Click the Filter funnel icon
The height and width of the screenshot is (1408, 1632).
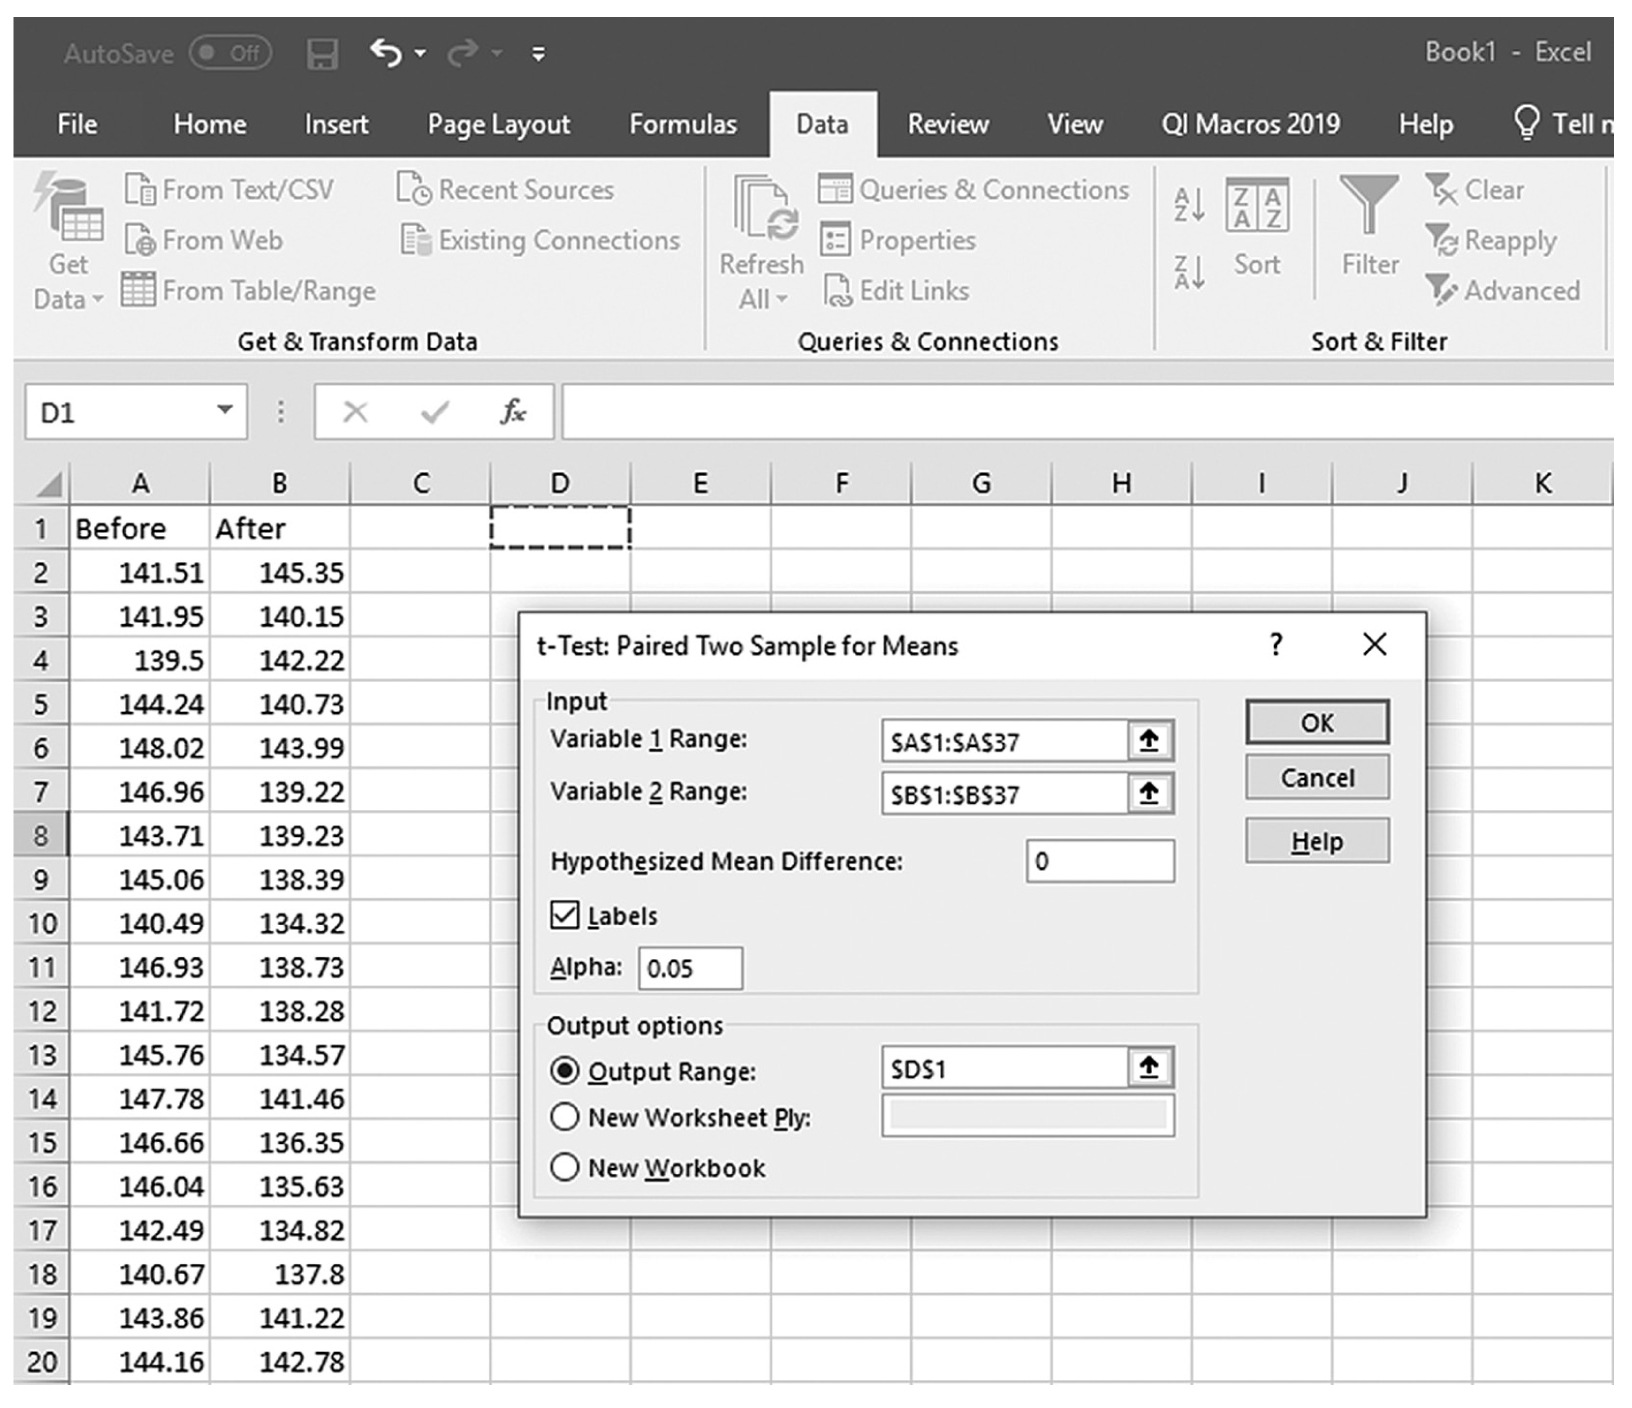click(x=1369, y=204)
